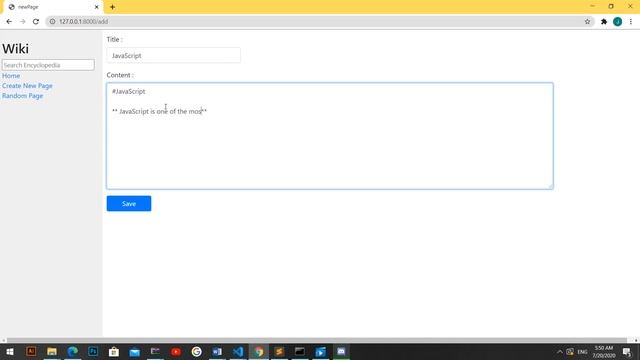Click the Search Encyclopedia field
The image size is (640, 360).
point(48,65)
